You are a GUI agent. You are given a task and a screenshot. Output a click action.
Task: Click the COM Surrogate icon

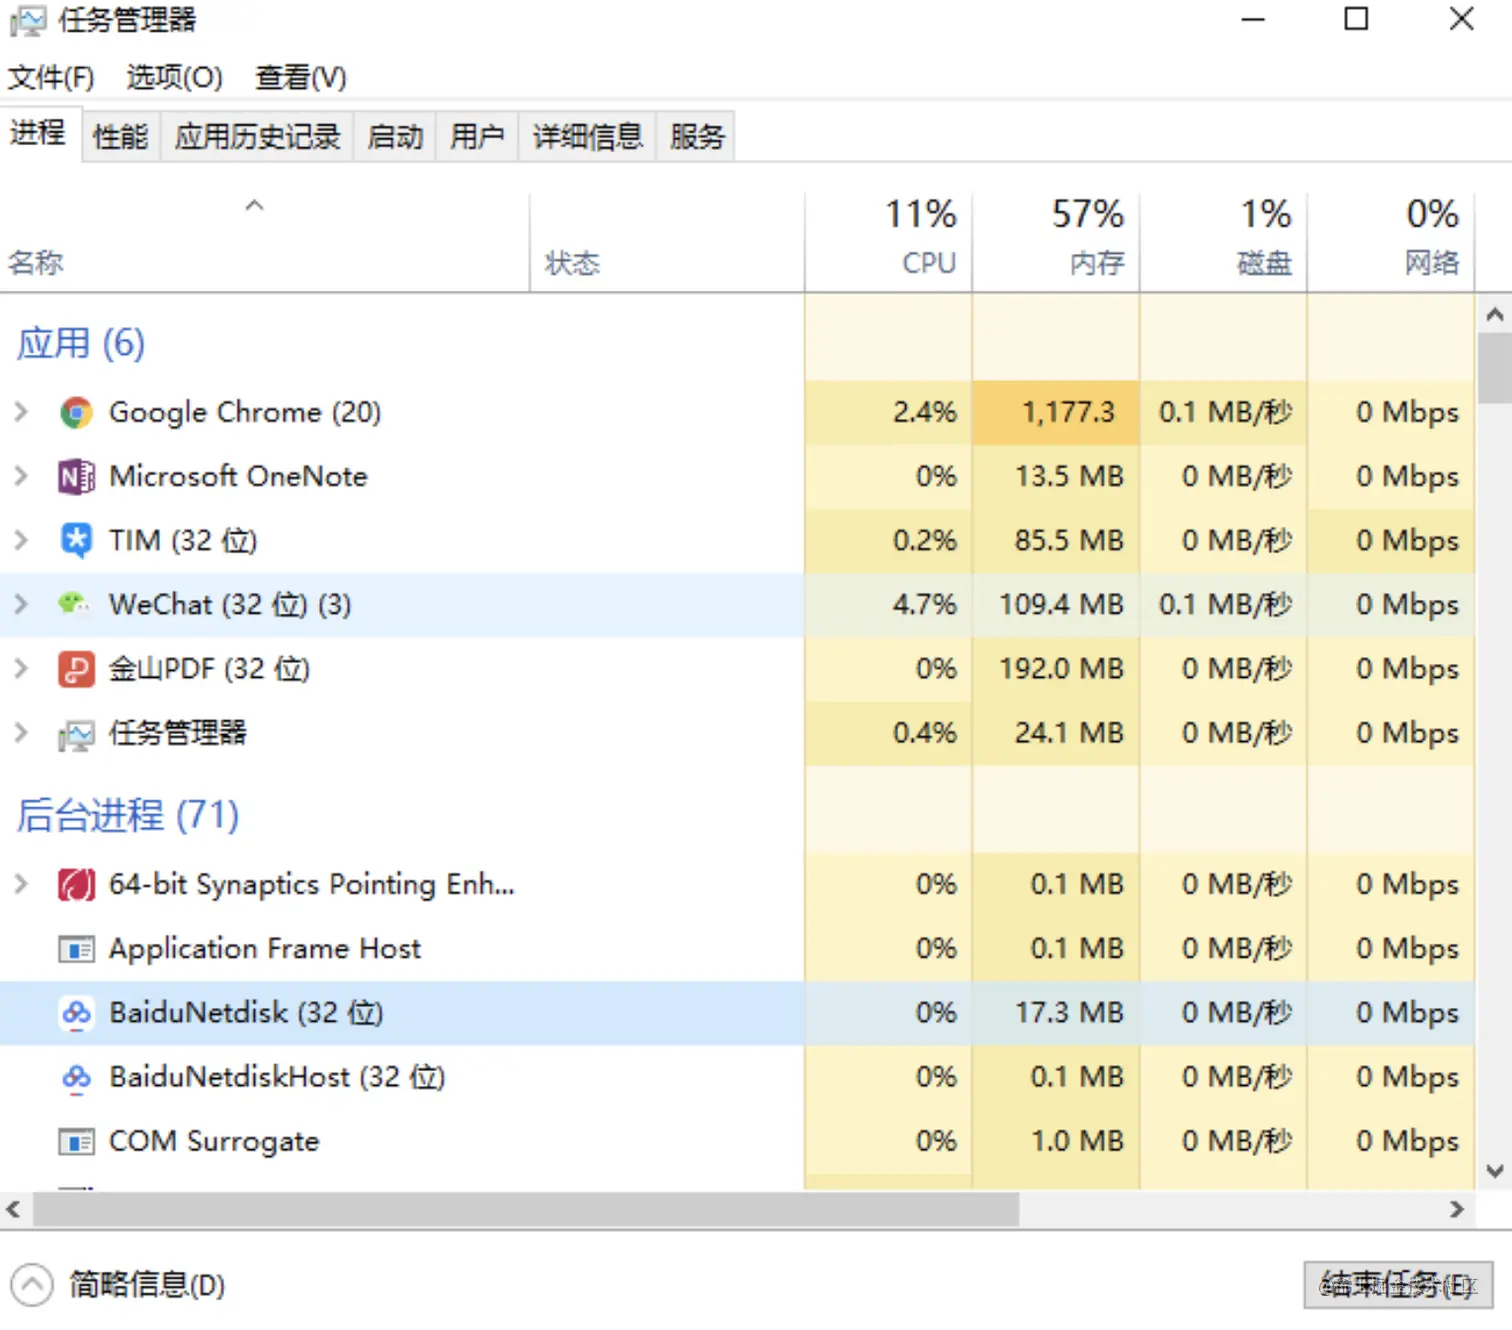76,1141
